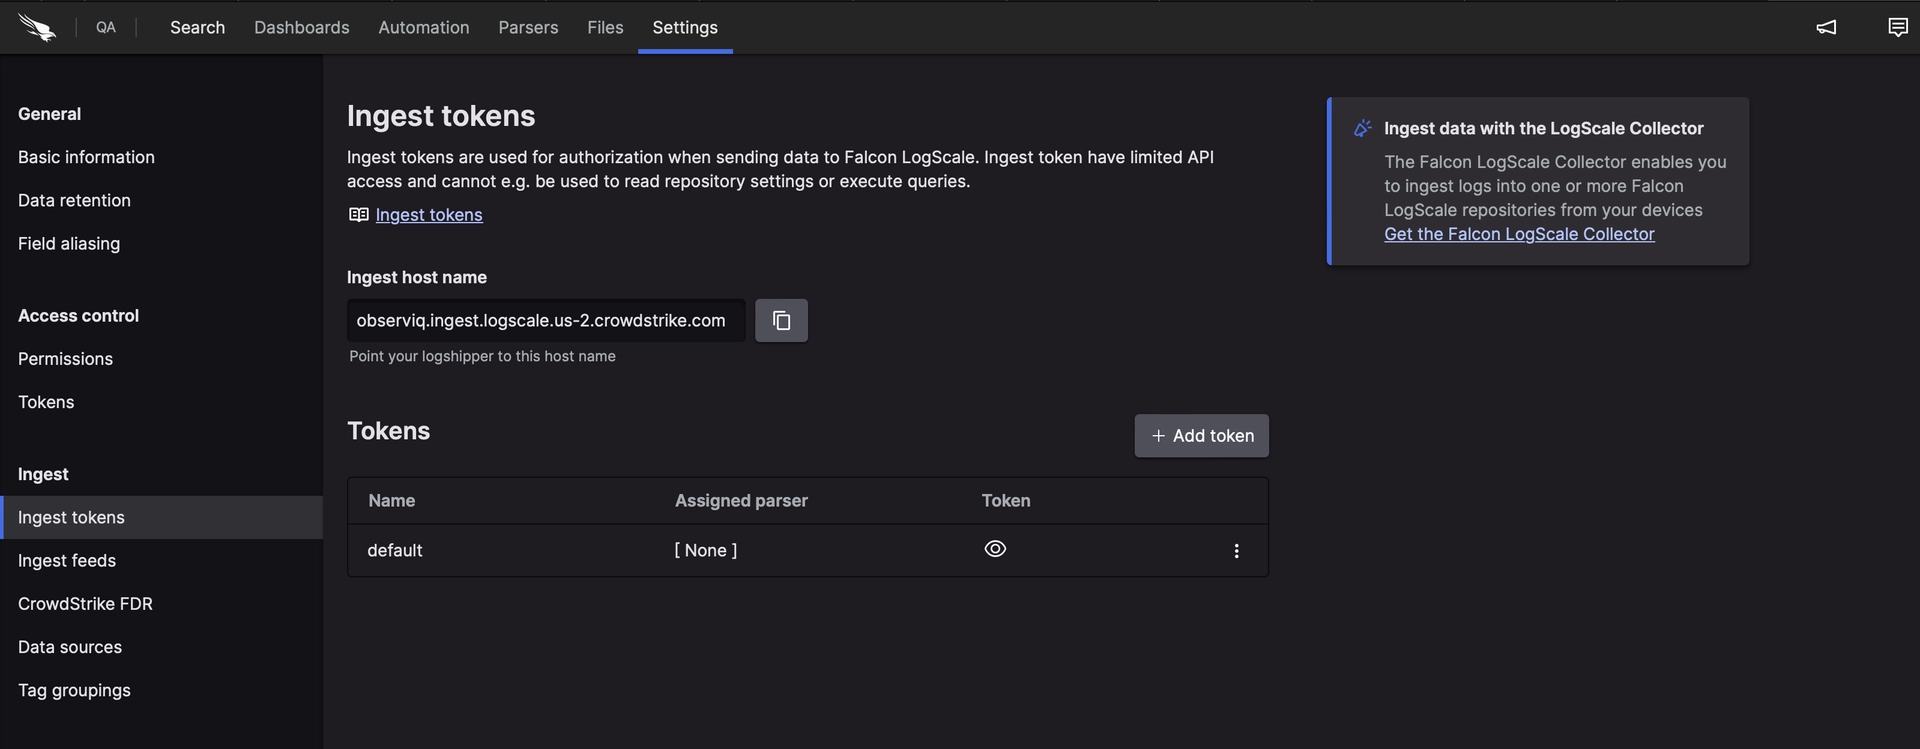The height and width of the screenshot is (749, 1920).
Task: Click the default token name
Action: 395,550
